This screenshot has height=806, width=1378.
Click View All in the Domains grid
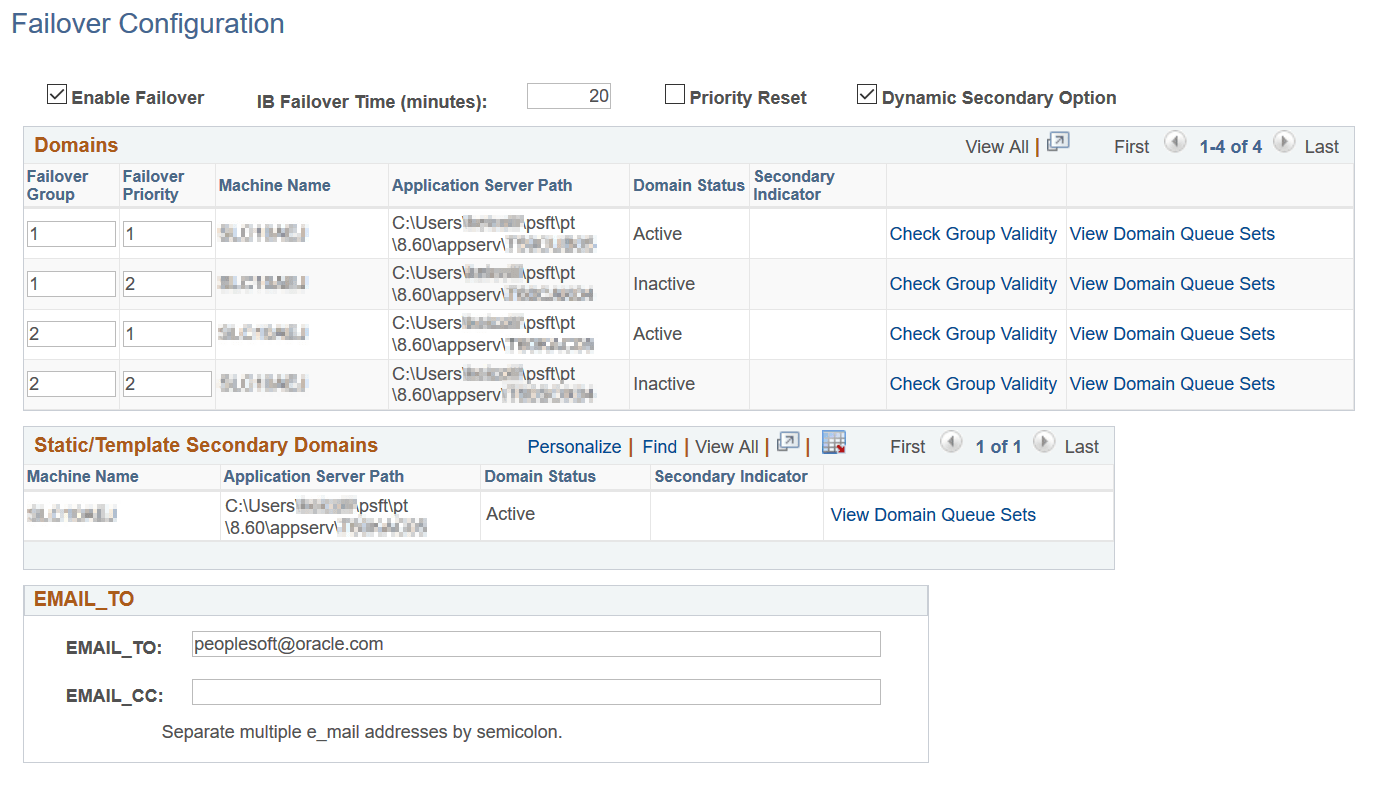coord(997,146)
